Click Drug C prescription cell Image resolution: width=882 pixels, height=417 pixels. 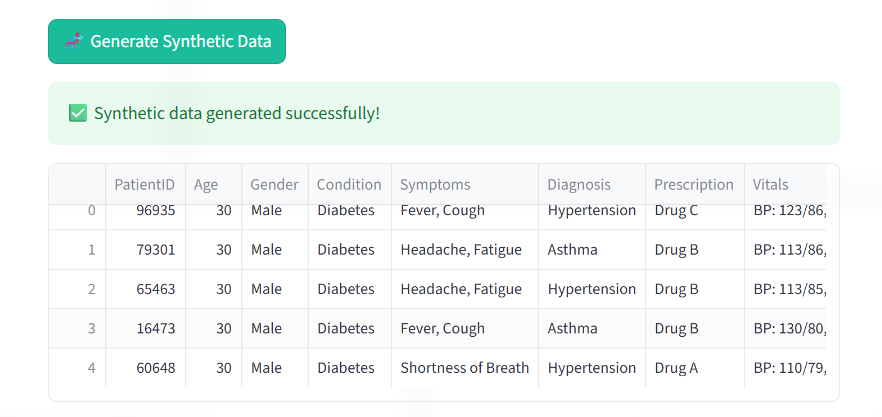coord(676,211)
